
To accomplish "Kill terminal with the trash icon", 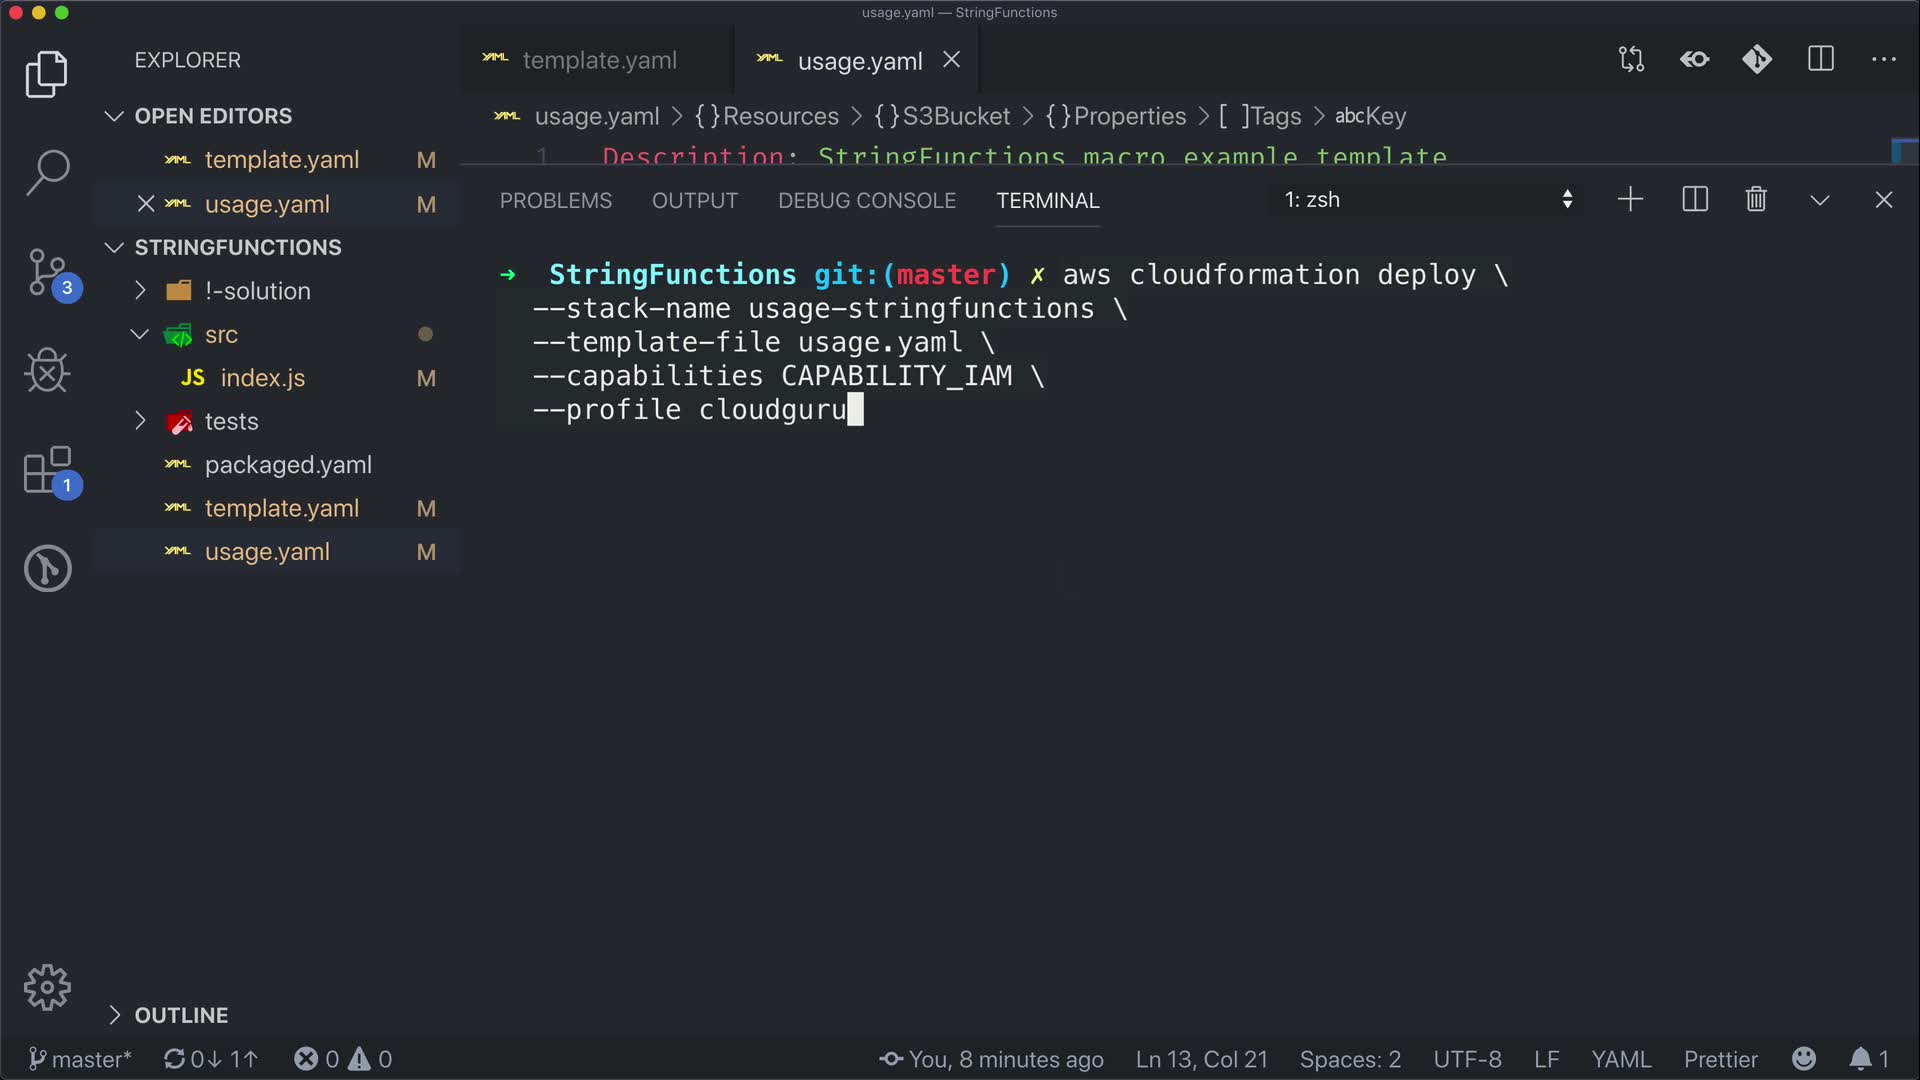I will [1756, 200].
